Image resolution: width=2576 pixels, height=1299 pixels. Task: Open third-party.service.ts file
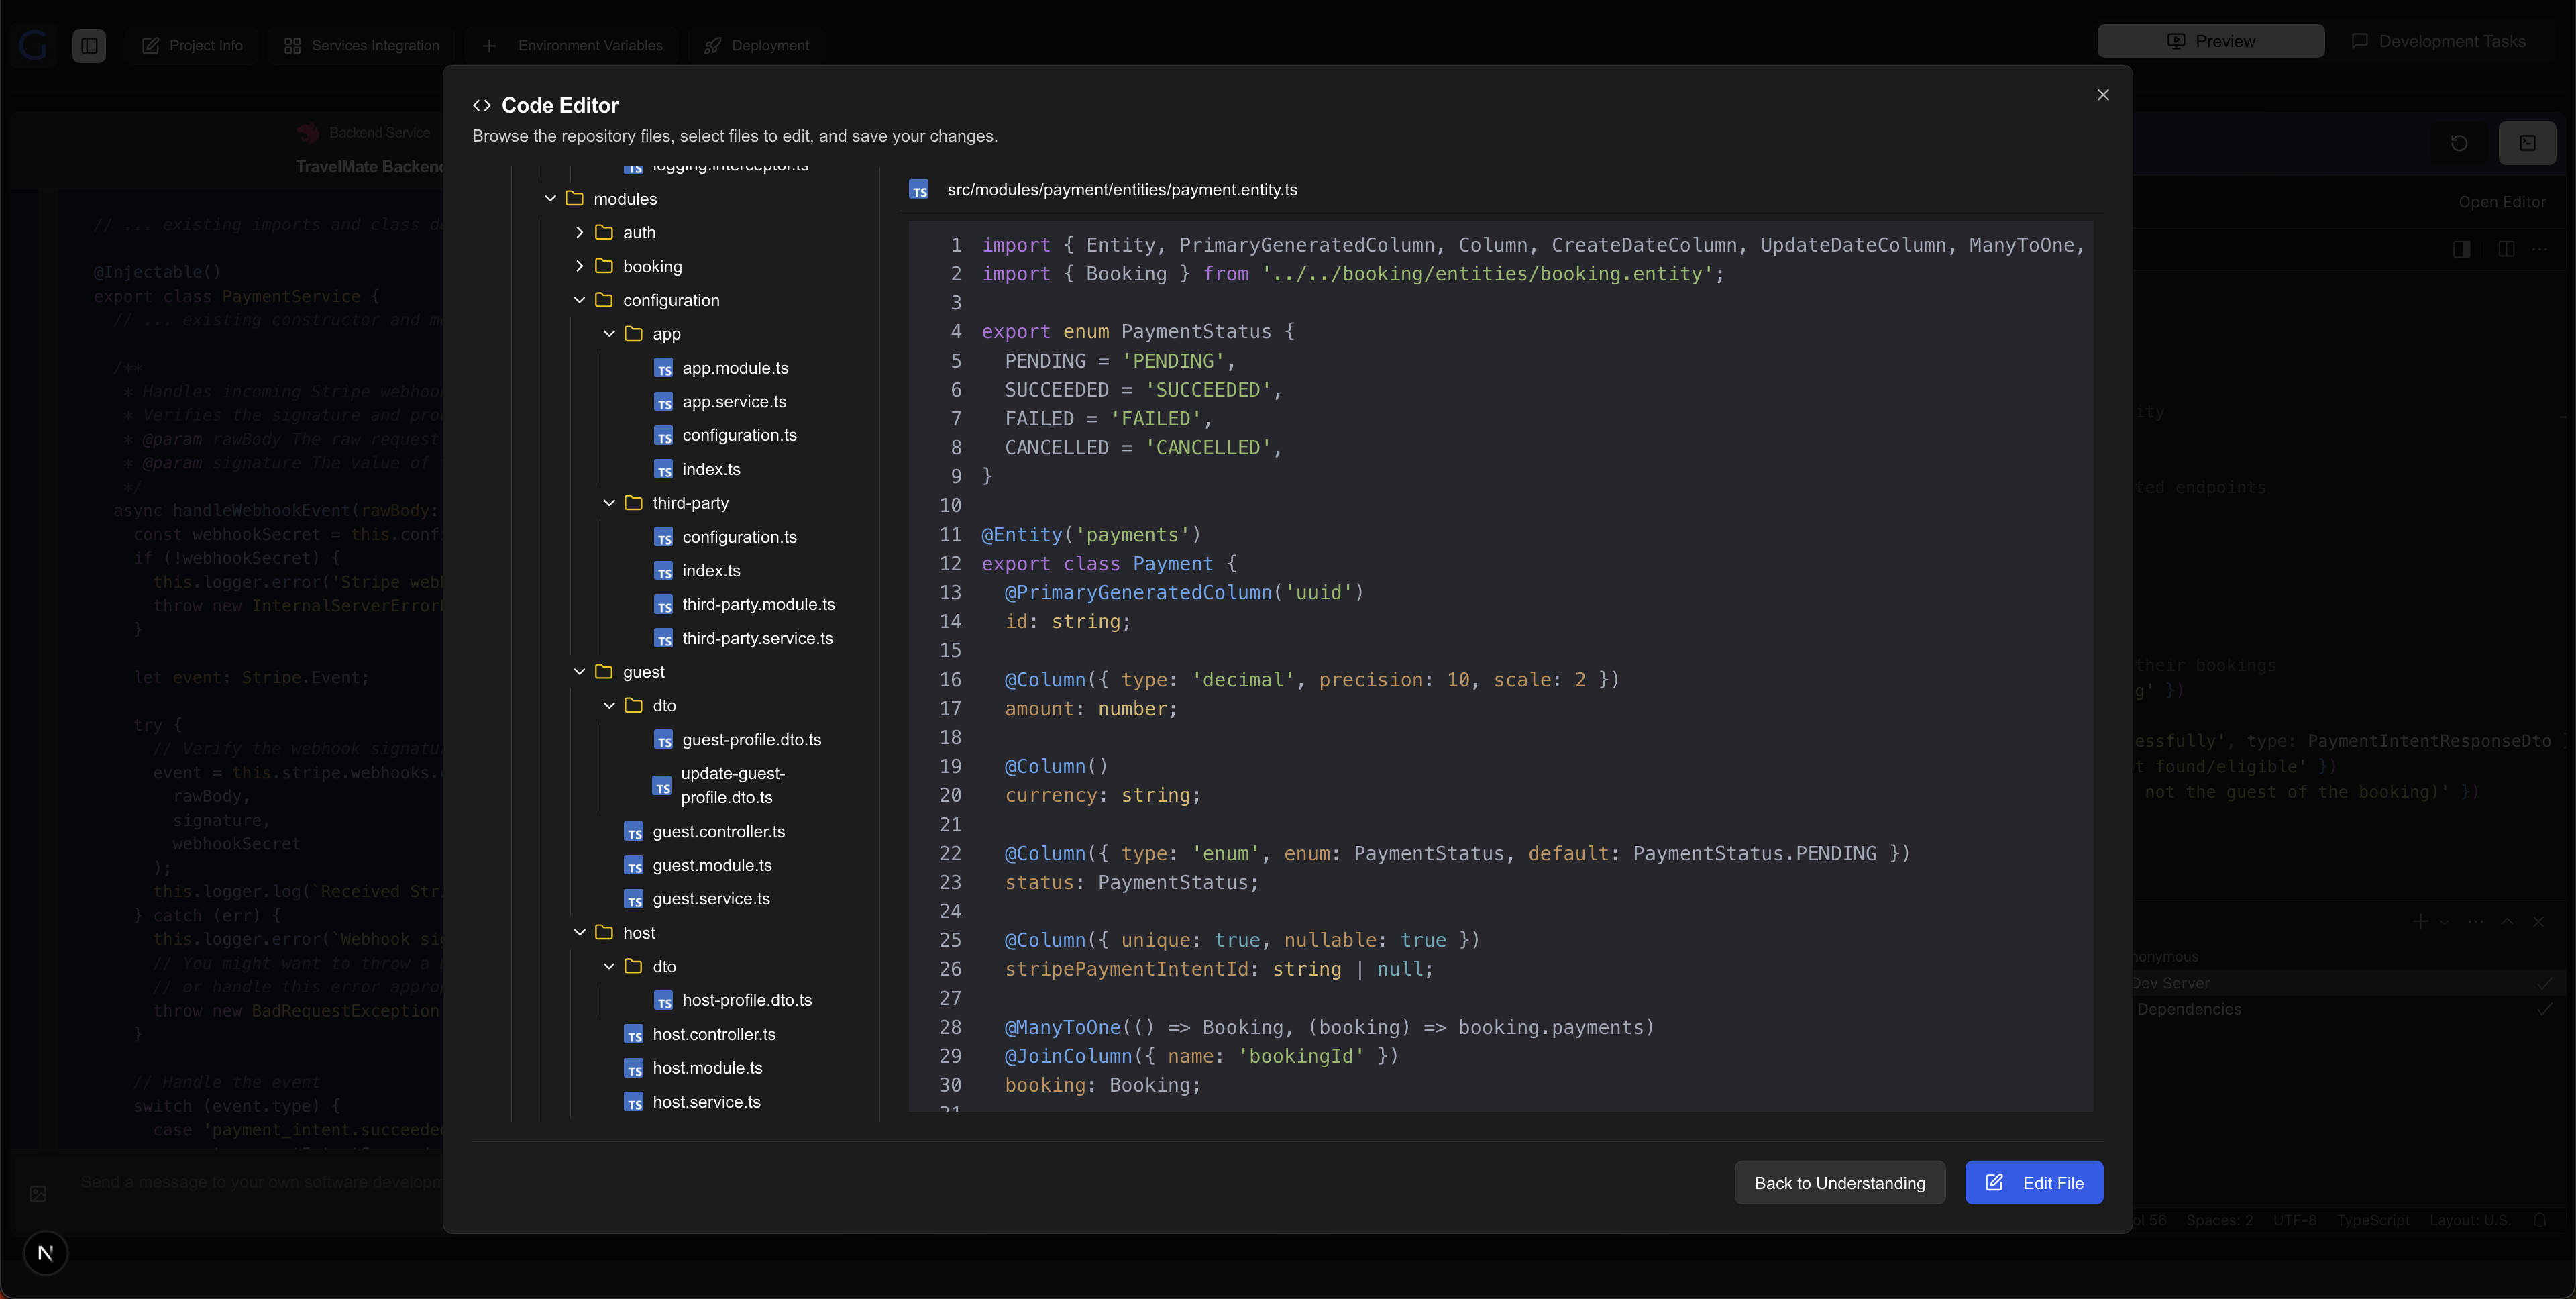coord(757,638)
